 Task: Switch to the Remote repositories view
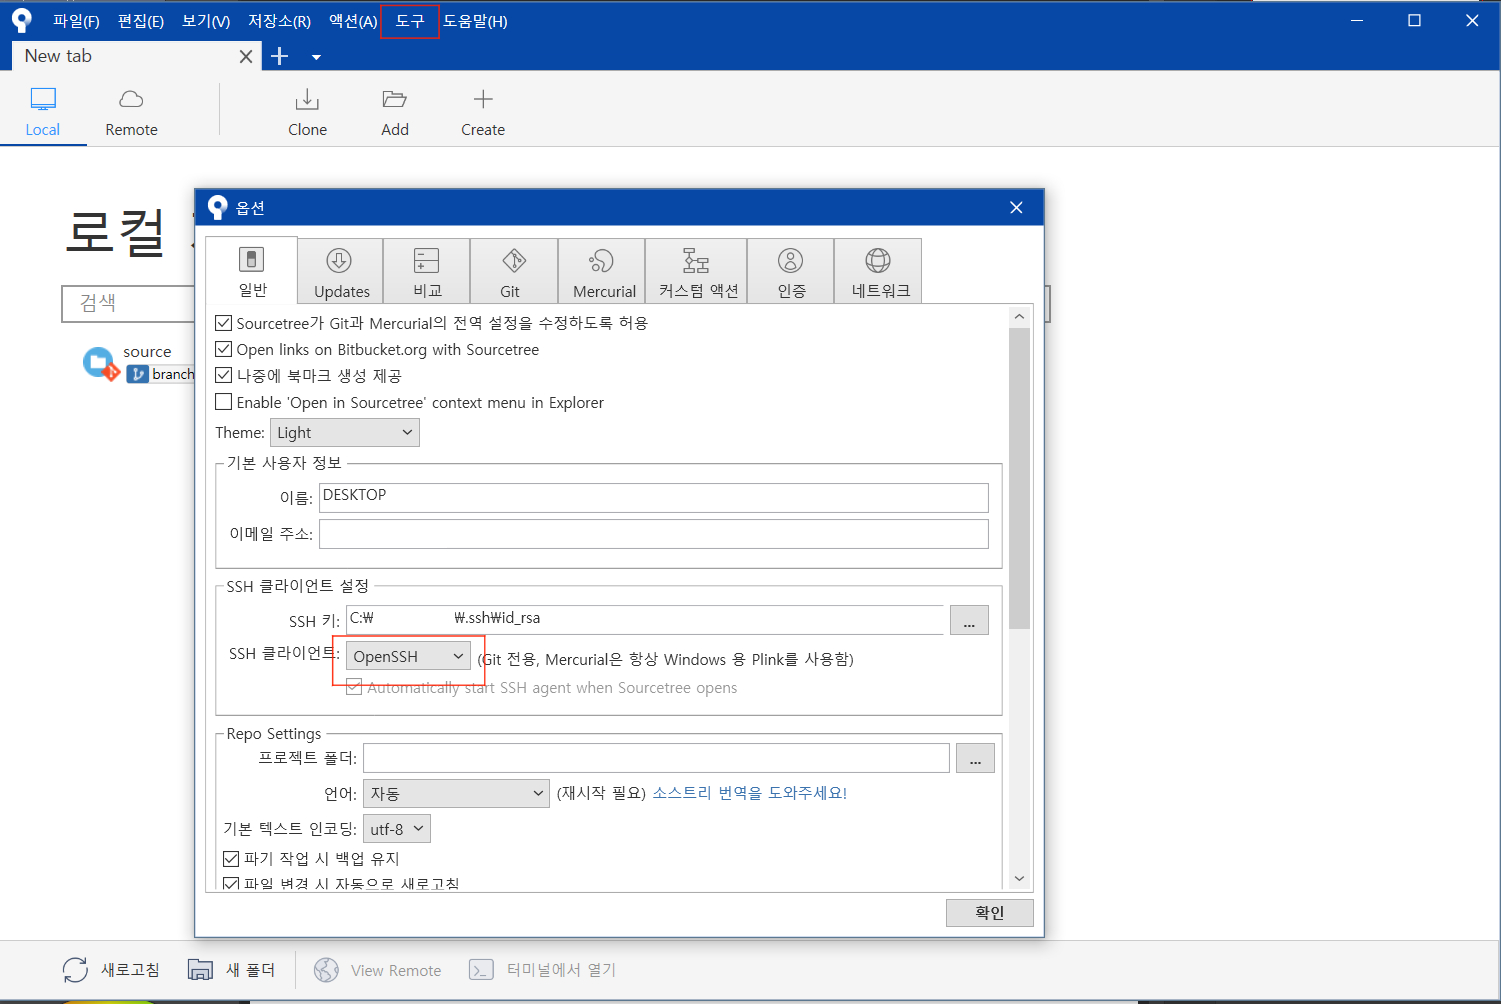tap(131, 112)
